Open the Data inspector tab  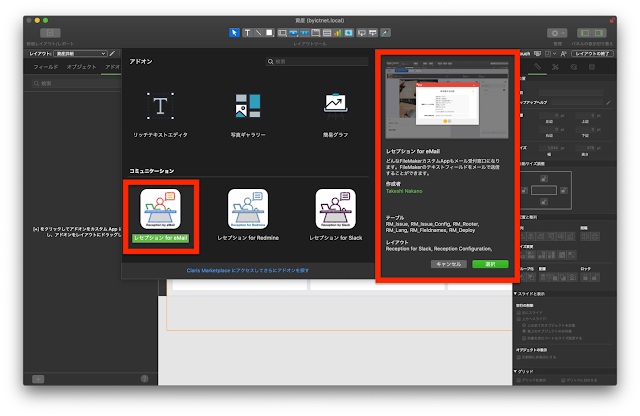point(592,67)
